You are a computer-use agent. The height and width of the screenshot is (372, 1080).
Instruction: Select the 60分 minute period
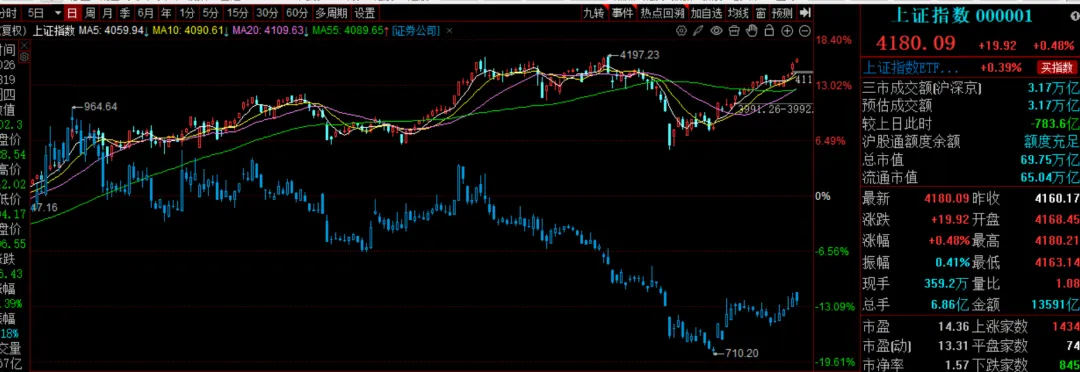click(x=297, y=13)
